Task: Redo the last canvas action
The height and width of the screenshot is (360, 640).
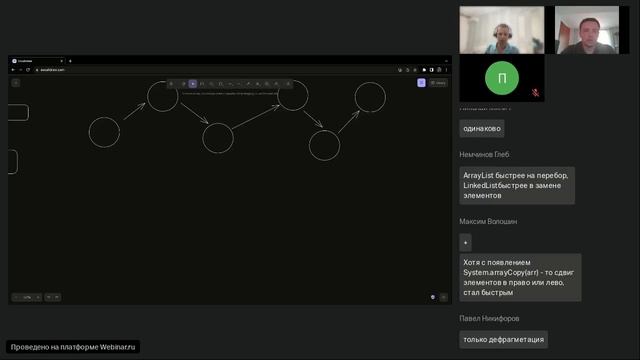Action: (x=57, y=297)
